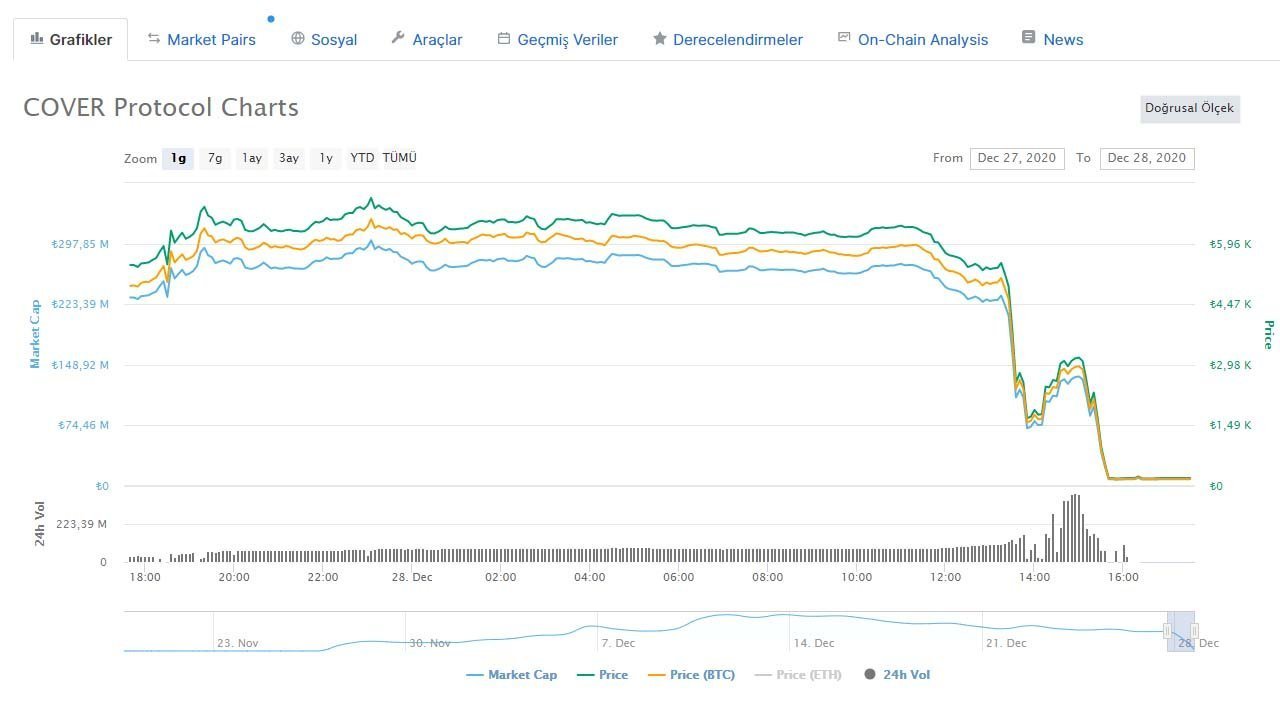Click the newspaper icon next to News
The image size is (1280, 720).
1028,38
